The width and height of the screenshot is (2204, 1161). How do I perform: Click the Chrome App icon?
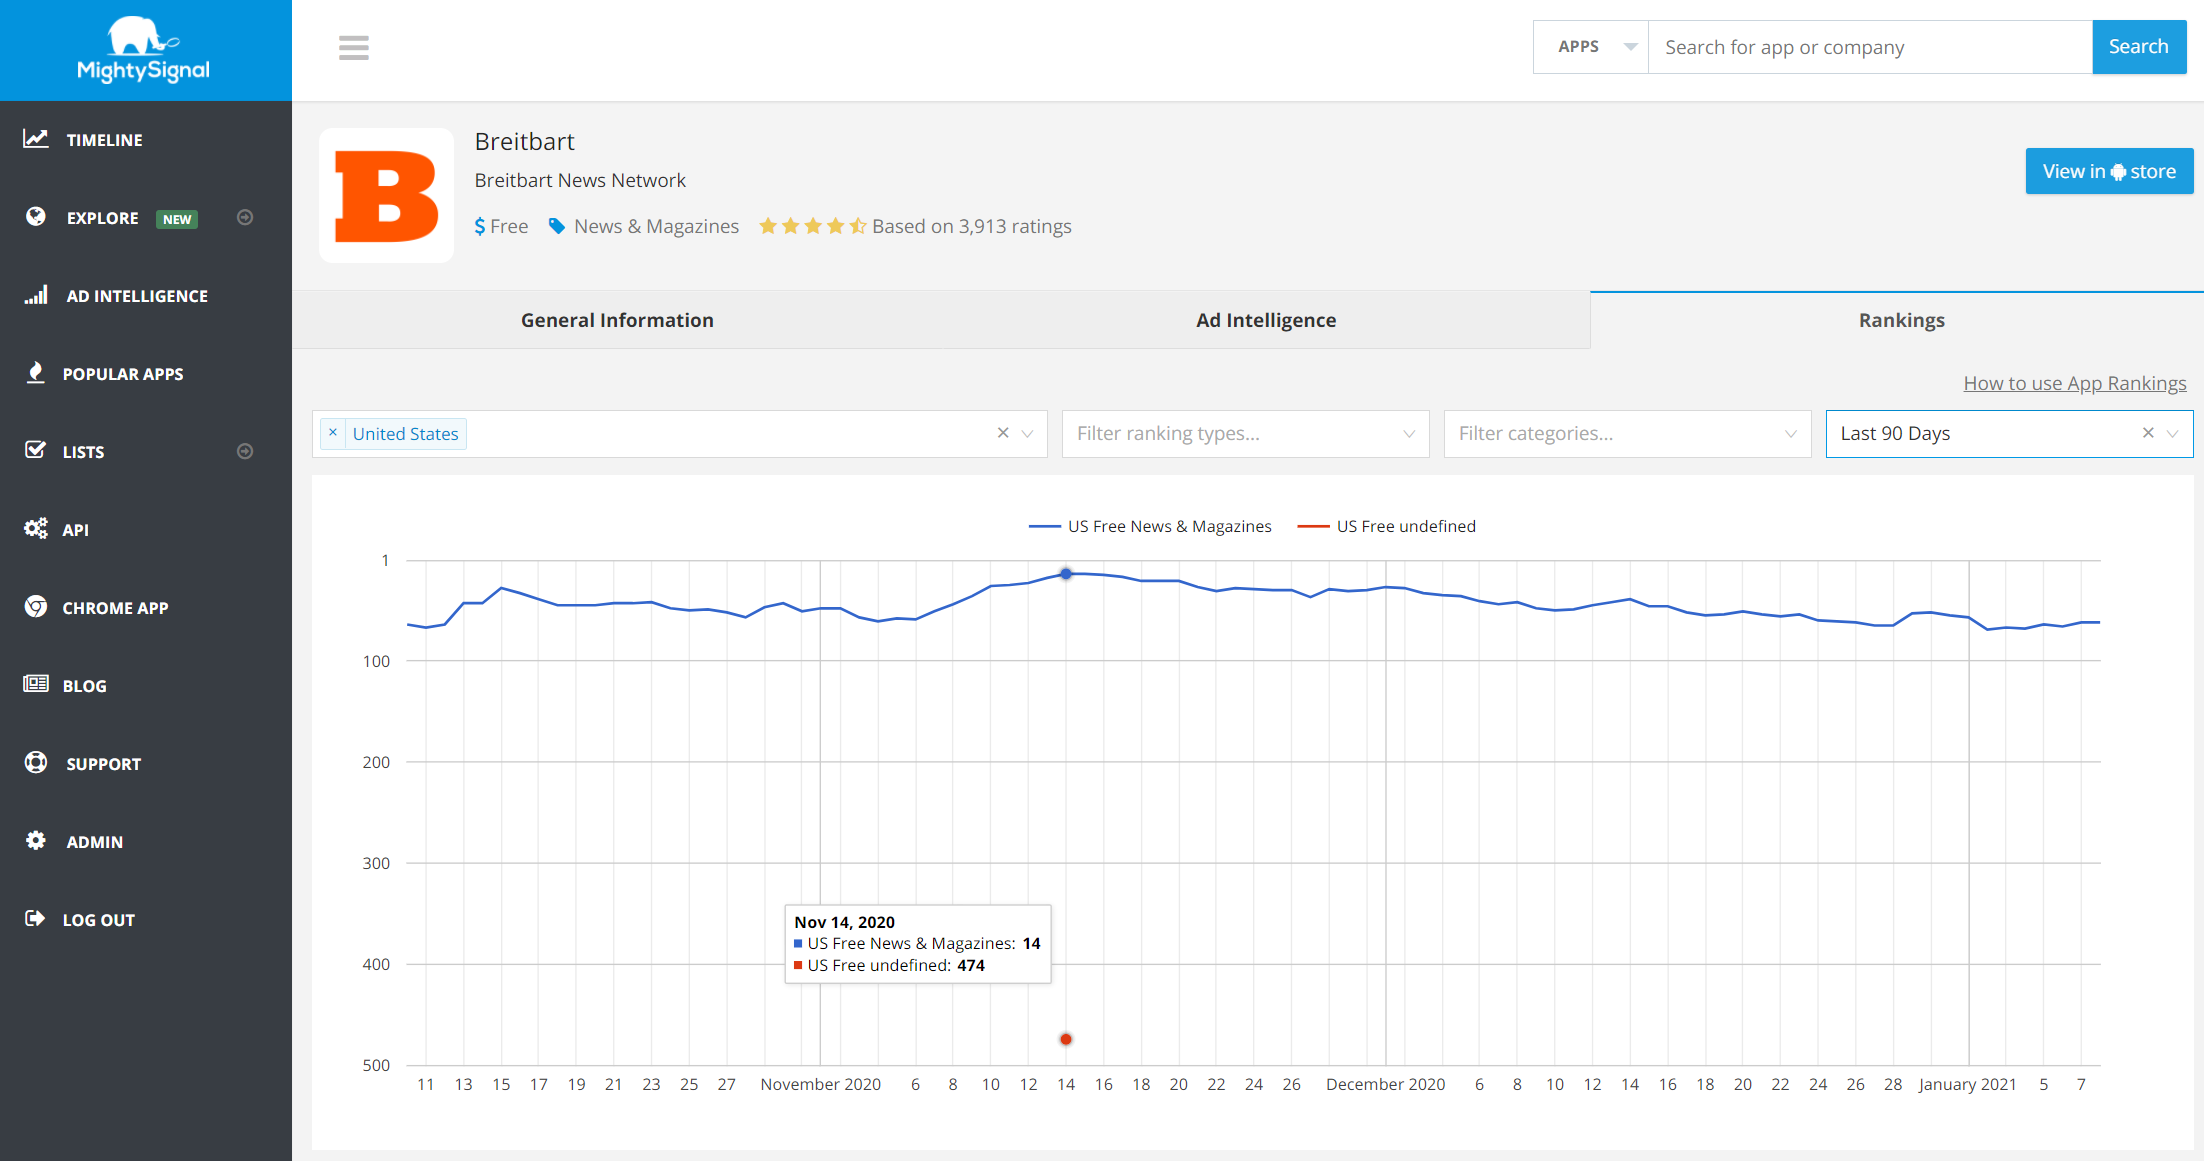36,606
